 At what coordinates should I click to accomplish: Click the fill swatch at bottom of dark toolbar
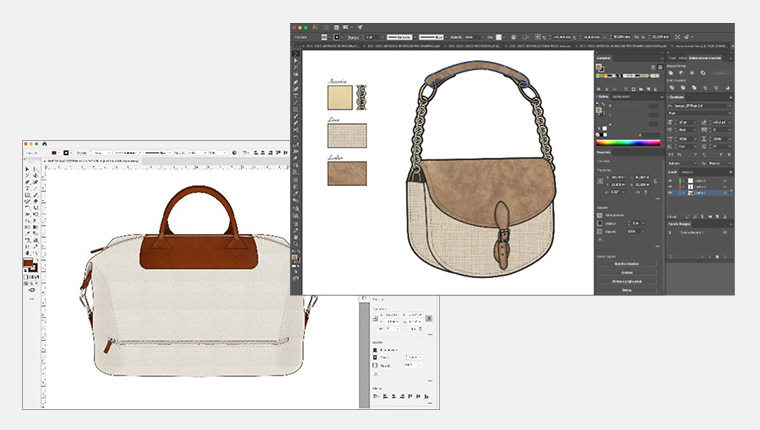click(296, 259)
